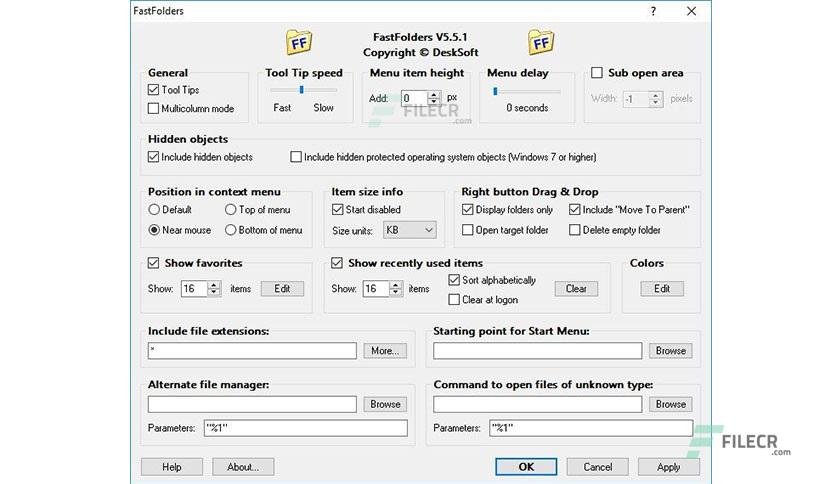Click the favorites Show items number field
This screenshot has height=484, width=836.
[195, 288]
